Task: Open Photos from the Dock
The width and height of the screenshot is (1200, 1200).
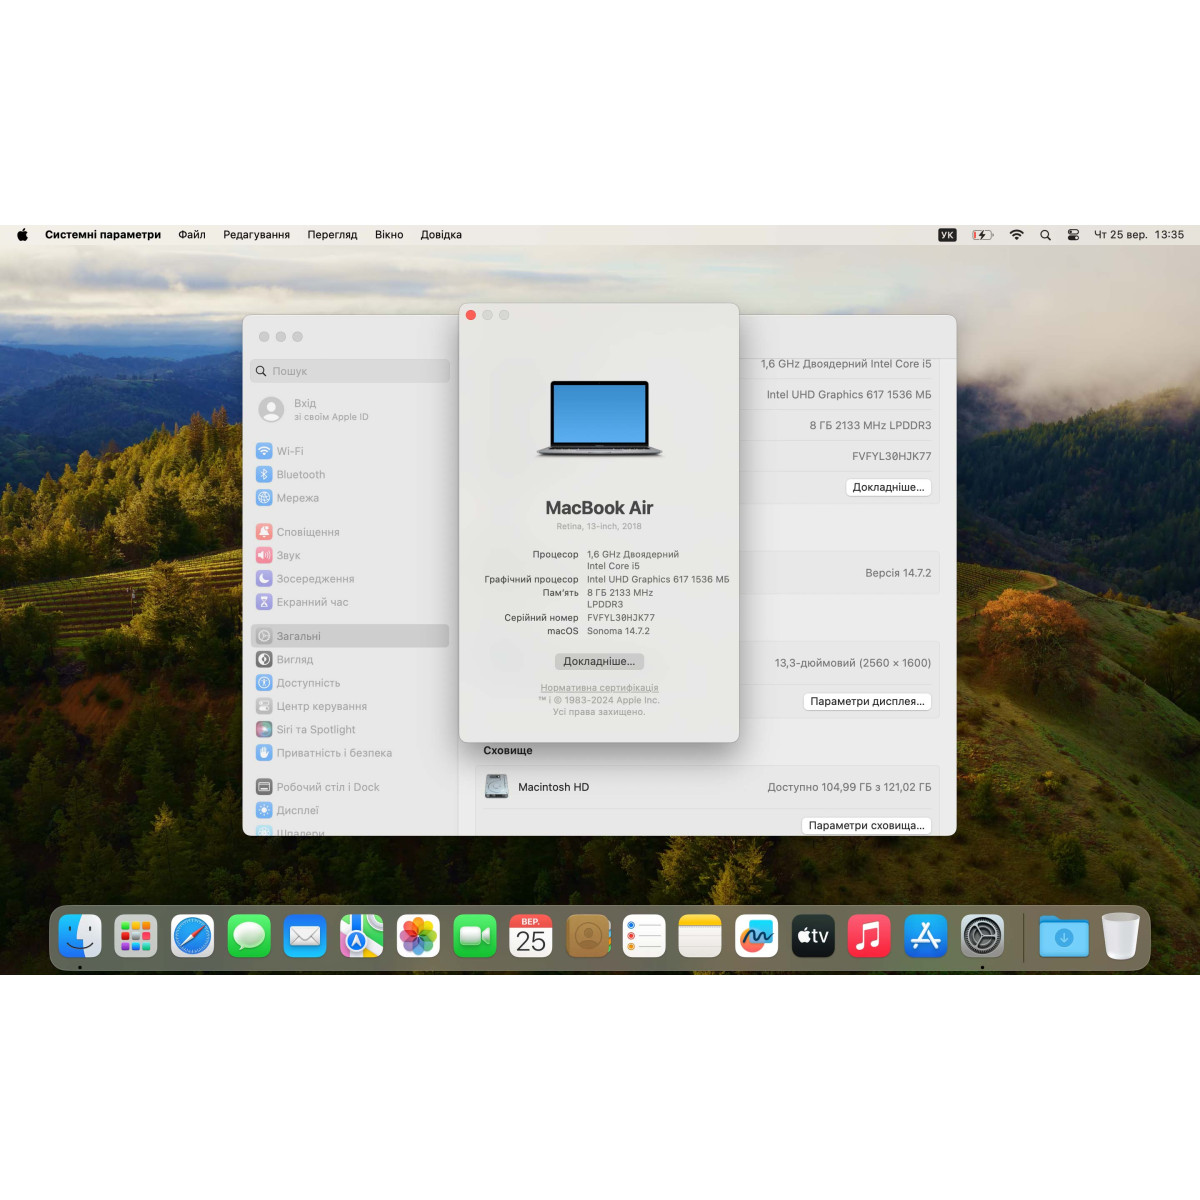Action: tap(418, 937)
